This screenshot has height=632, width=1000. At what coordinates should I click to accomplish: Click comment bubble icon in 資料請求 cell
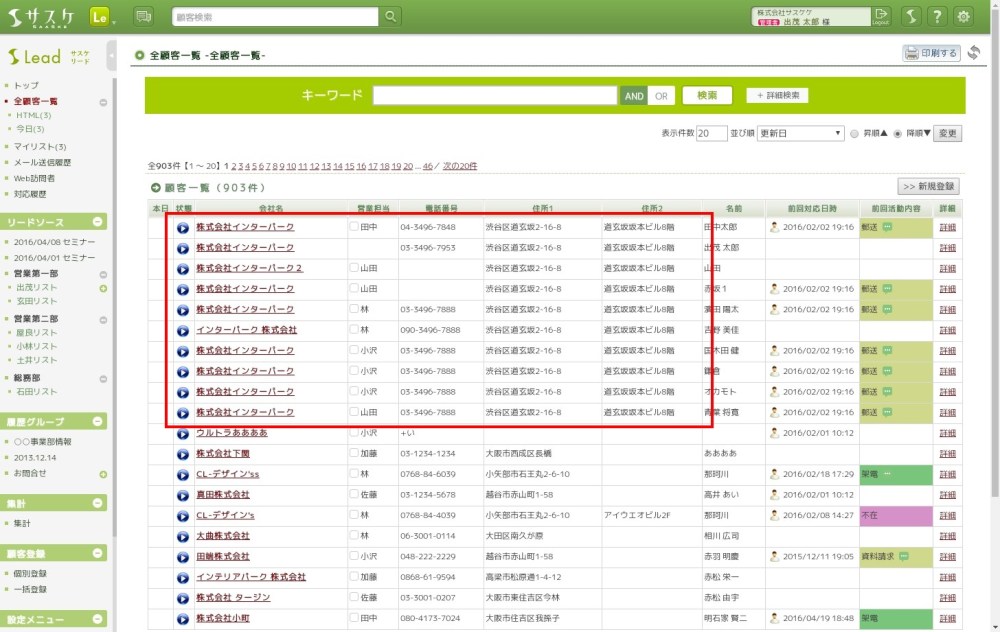pyautogui.click(x=903, y=557)
